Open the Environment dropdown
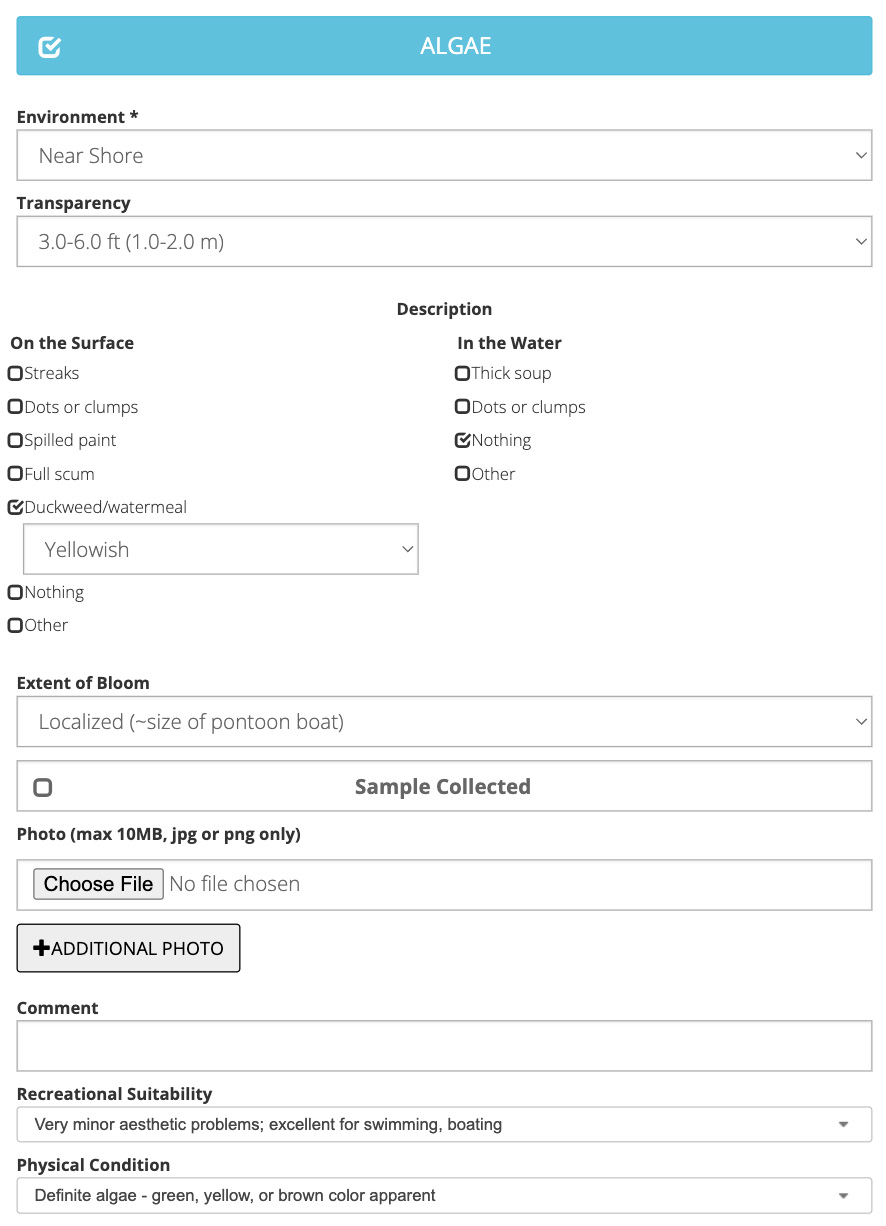The width and height of the screenshot is (886, 1226). [444, 156]
